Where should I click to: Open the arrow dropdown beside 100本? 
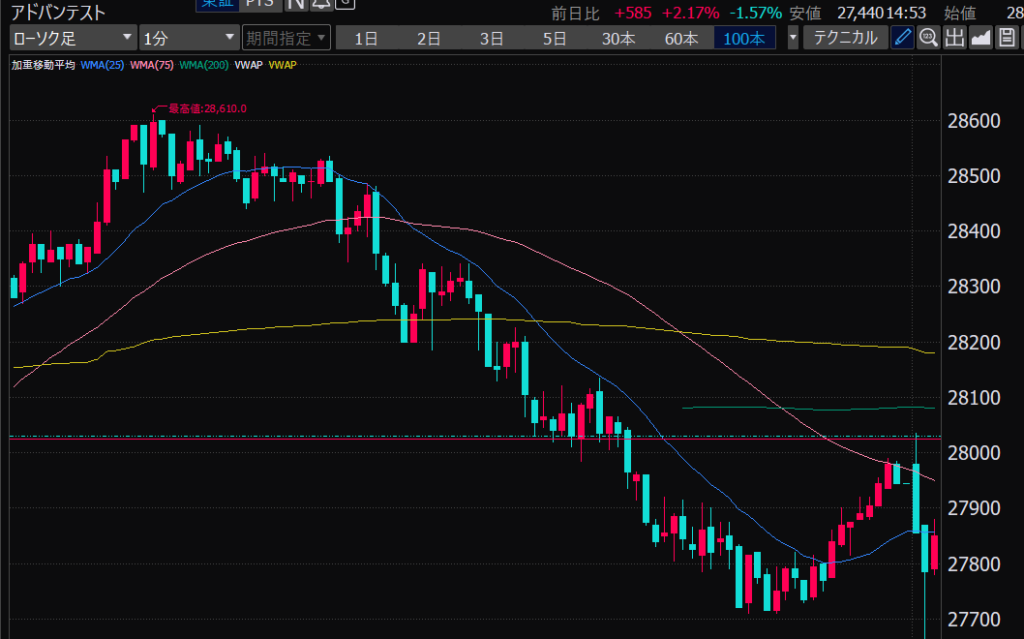point(793,39)
